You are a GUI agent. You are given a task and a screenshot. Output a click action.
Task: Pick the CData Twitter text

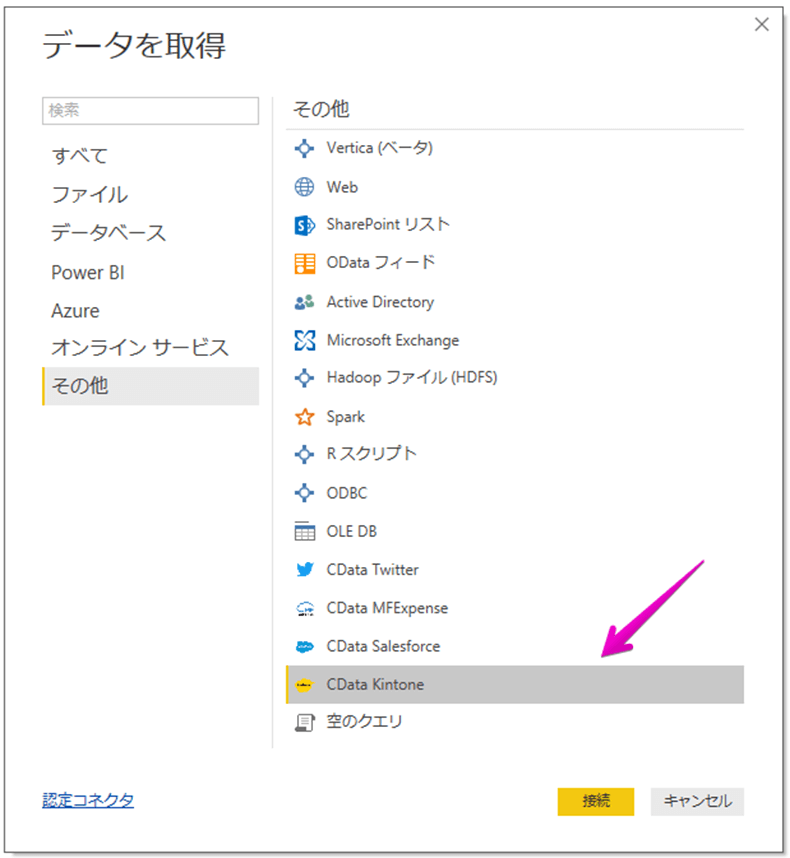click(x=373, y=570)
